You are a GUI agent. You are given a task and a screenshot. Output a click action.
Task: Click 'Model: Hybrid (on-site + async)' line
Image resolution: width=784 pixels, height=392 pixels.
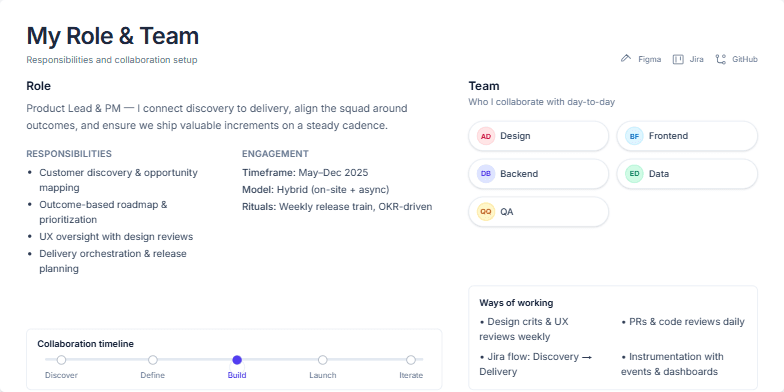pos(316,190)
